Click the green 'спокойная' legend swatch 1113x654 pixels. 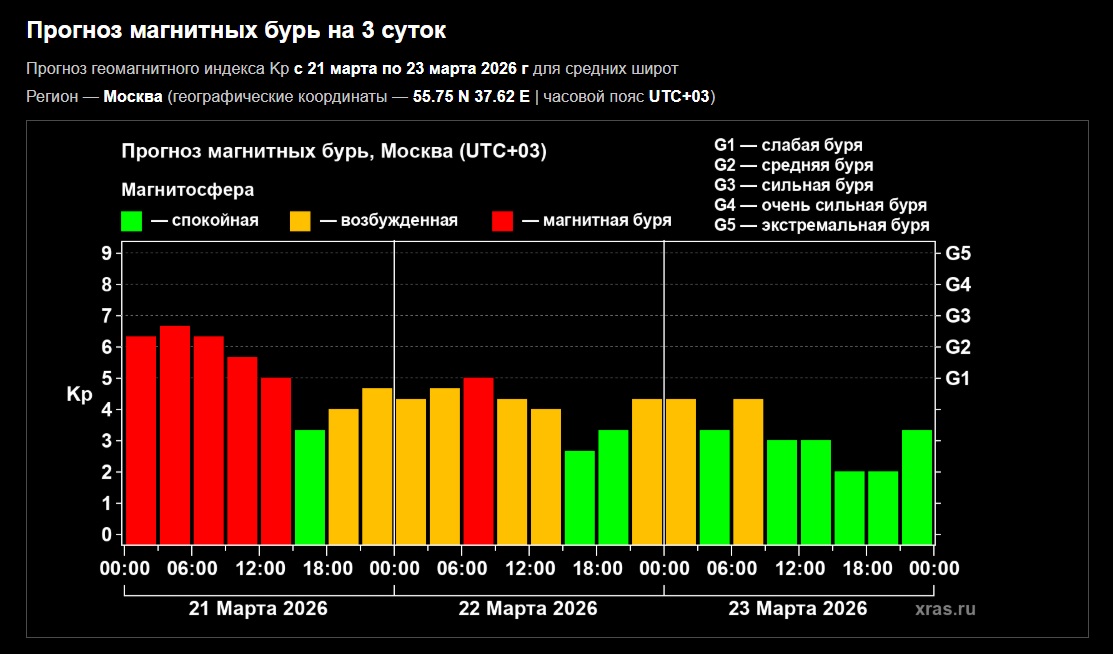click(131, 221)
